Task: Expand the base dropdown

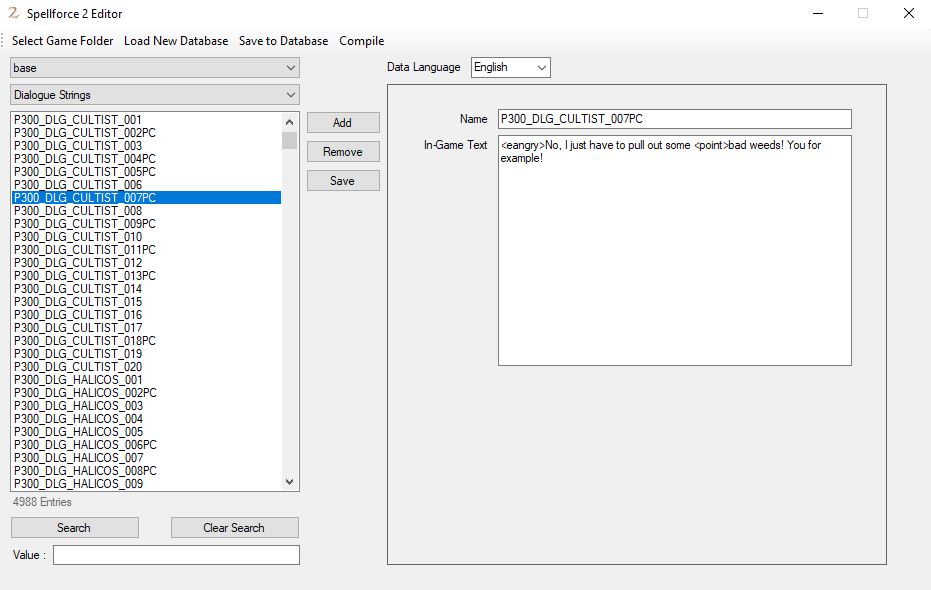Action: click(155, 68)
